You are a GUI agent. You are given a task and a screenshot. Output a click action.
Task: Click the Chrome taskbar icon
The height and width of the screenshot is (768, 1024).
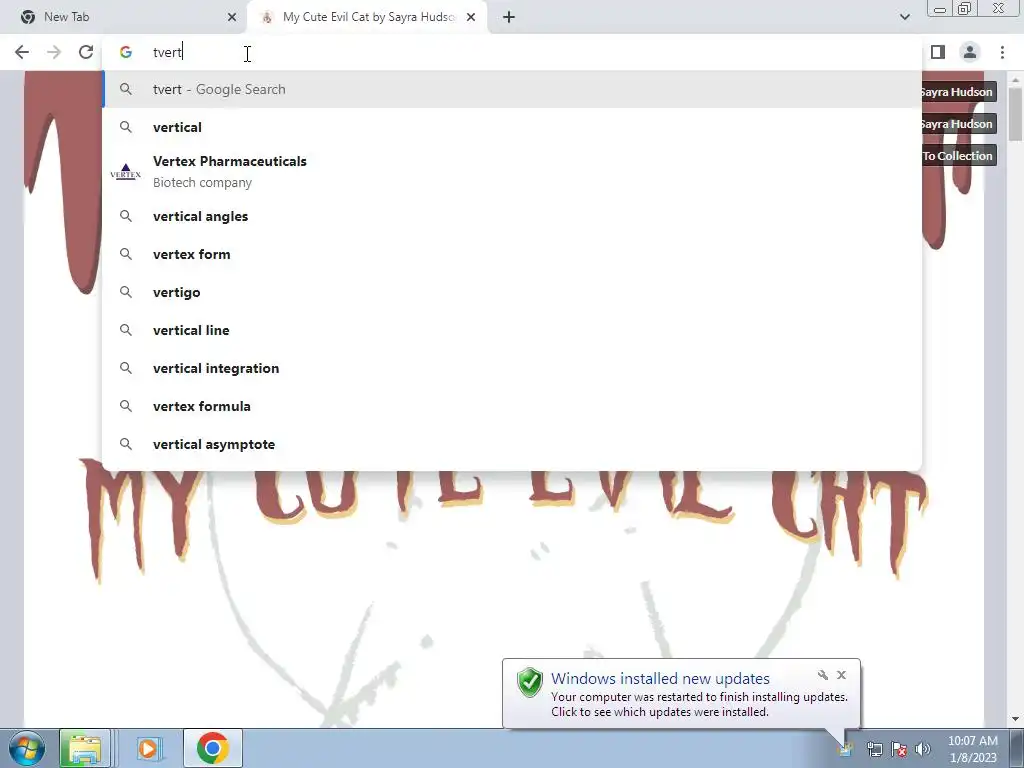pos(212,748)
